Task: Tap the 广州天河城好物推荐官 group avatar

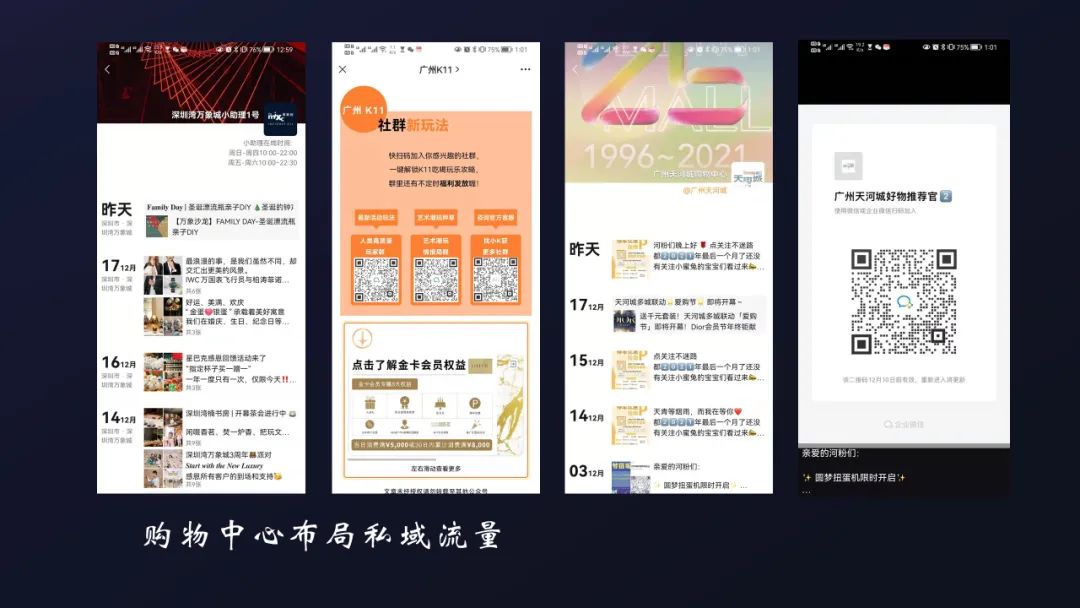Action: pos(848,166)
